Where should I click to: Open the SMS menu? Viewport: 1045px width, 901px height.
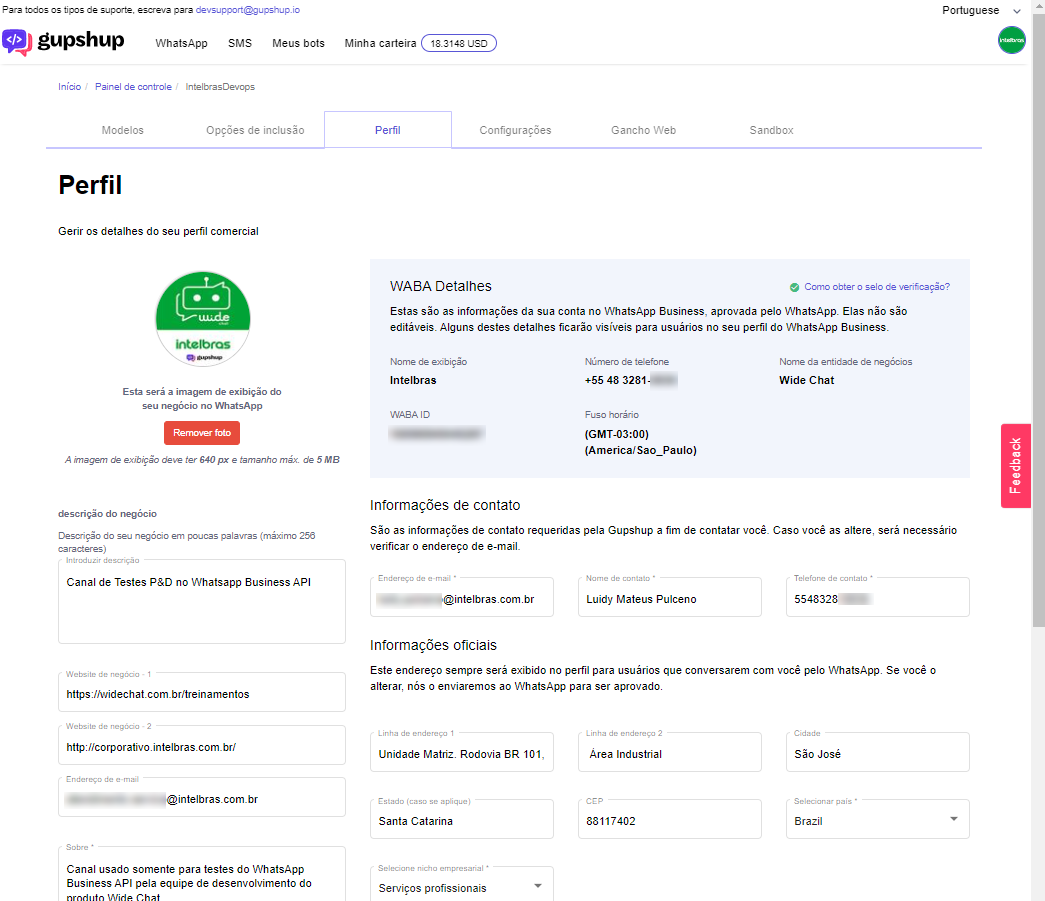pos(240,43)
